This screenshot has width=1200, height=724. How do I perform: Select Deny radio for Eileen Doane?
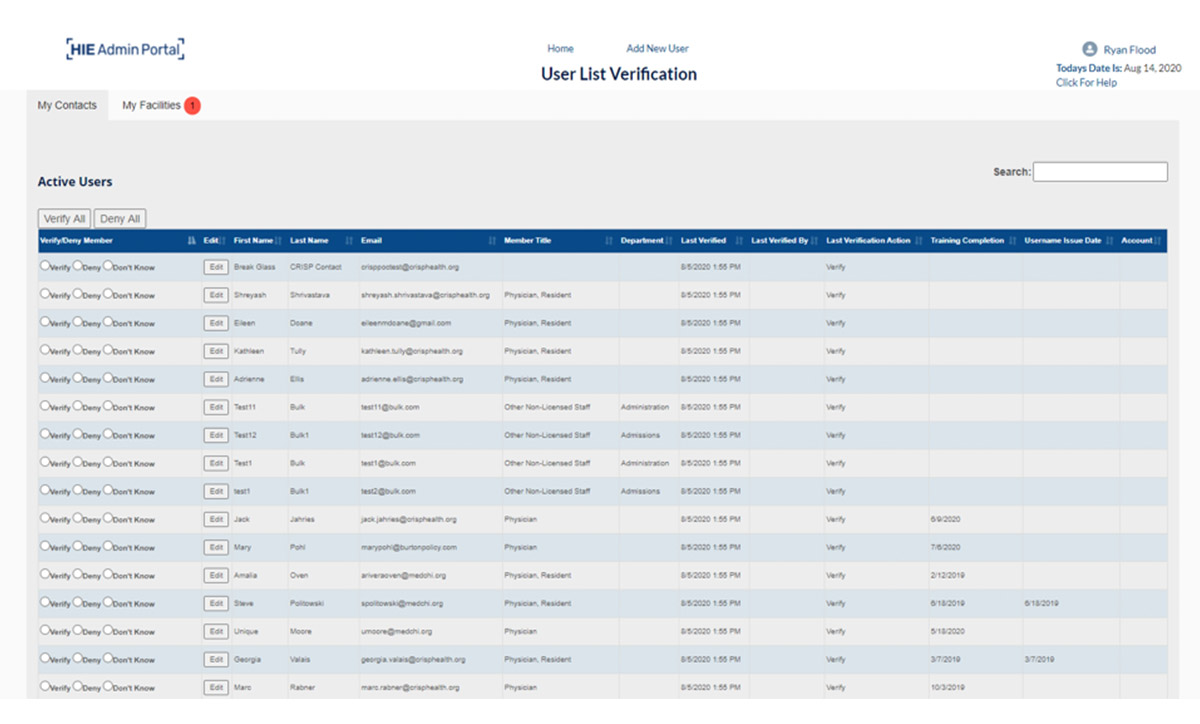tap(77, 322)
